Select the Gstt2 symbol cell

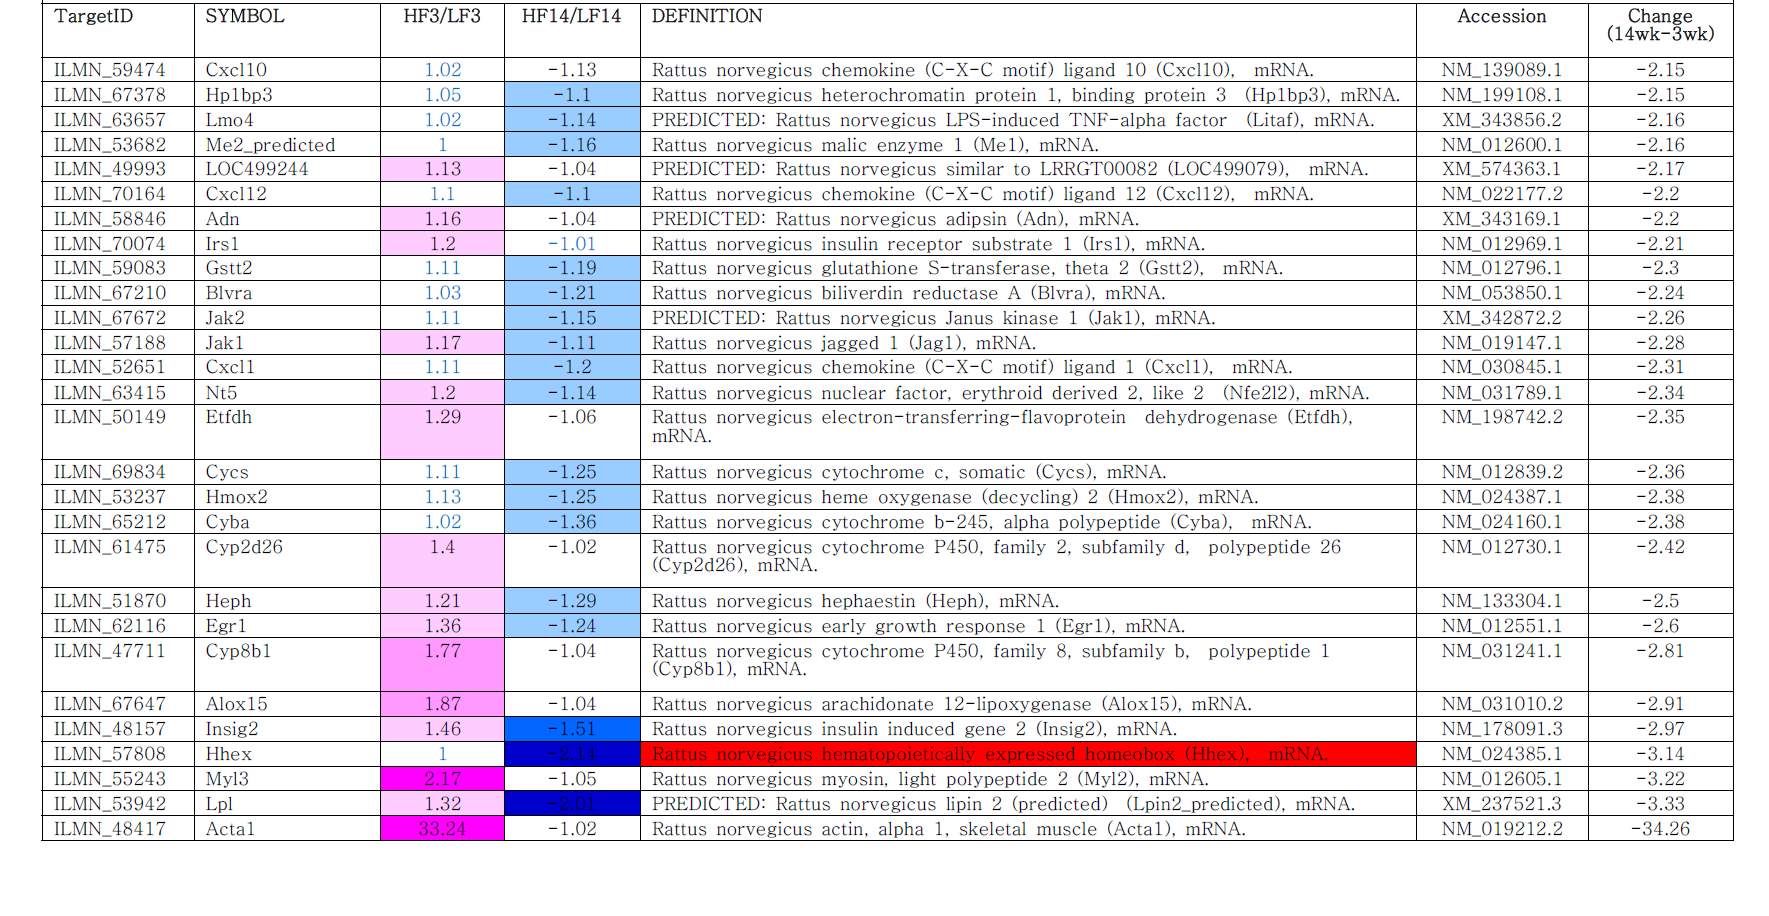click(x=287, y=268)
